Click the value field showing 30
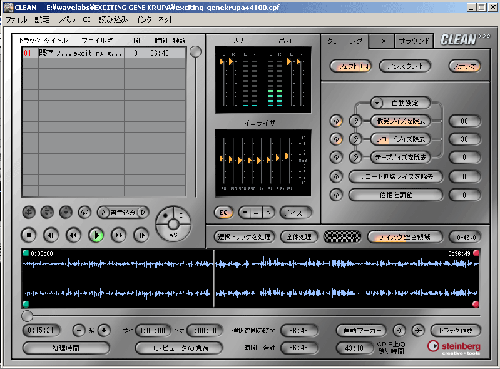Image resolution: width=500 pixels, height=369 pixels. pos(465,139)
